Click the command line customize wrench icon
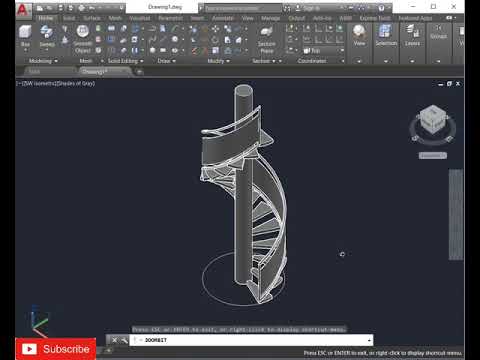 (x=124, y=340)
